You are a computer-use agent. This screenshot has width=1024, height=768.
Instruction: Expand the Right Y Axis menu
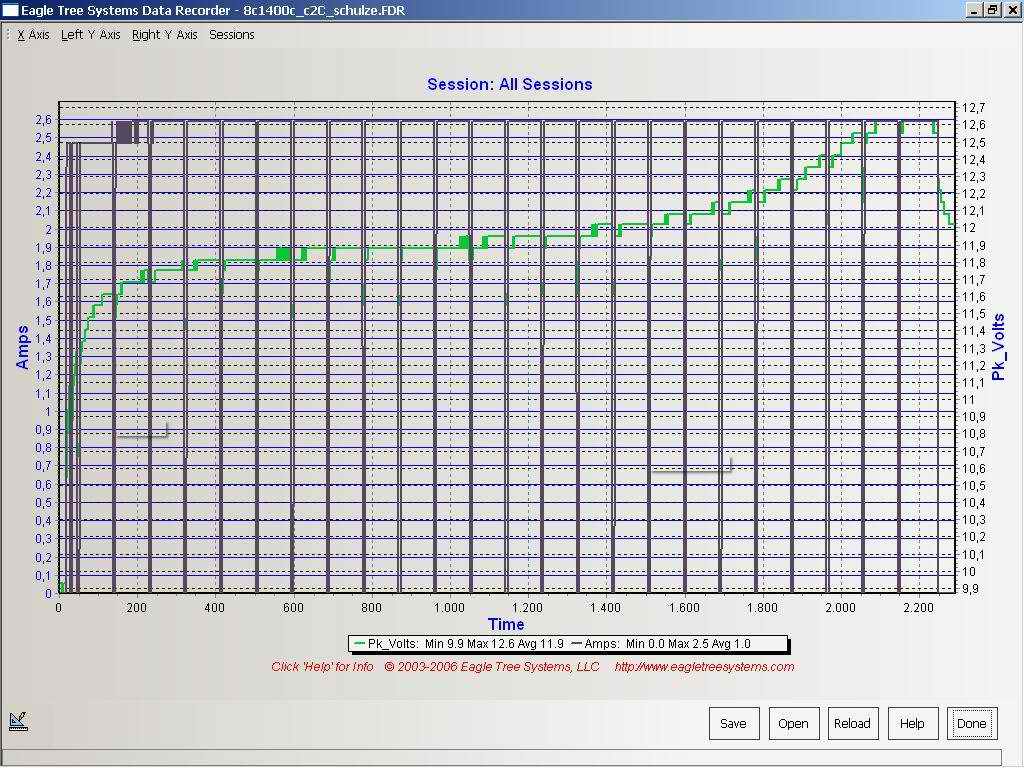(x=164, y=35)
